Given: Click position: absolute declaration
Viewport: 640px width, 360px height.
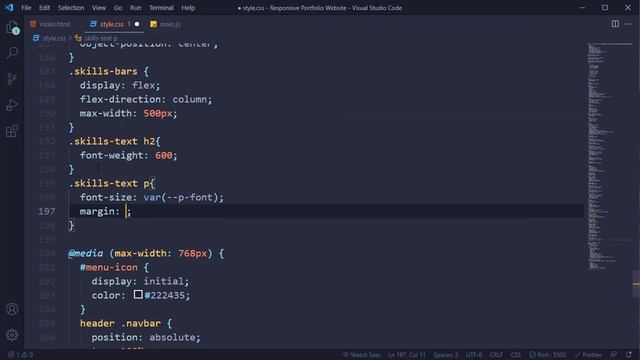Looking at the screenshot, I should pyautogui.click(x=146, y=337).
